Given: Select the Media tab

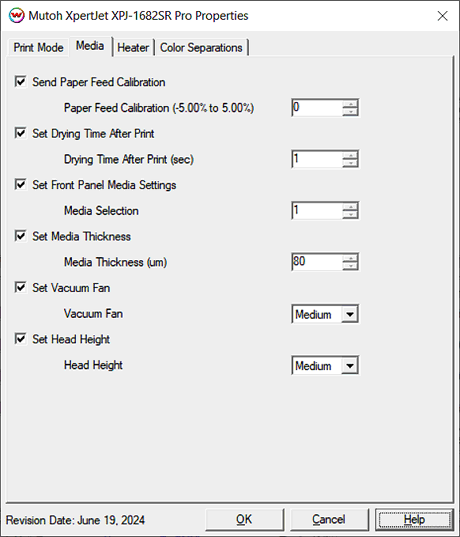Looking at the screenshot, I should (x=90, y=46).
